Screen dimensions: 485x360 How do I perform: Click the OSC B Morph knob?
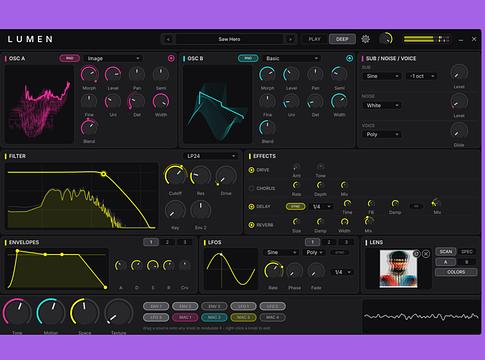pos(268,74)
